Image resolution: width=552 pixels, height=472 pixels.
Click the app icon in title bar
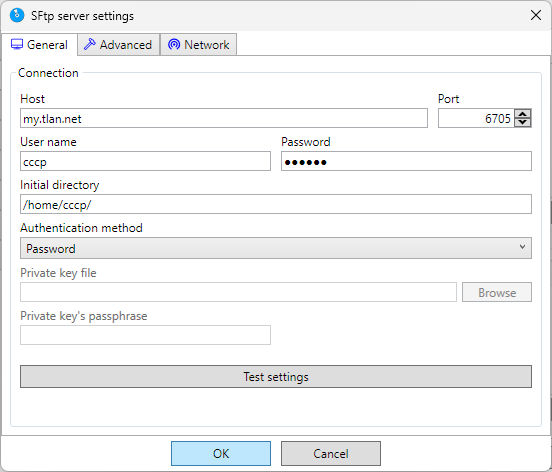[17, 15]
